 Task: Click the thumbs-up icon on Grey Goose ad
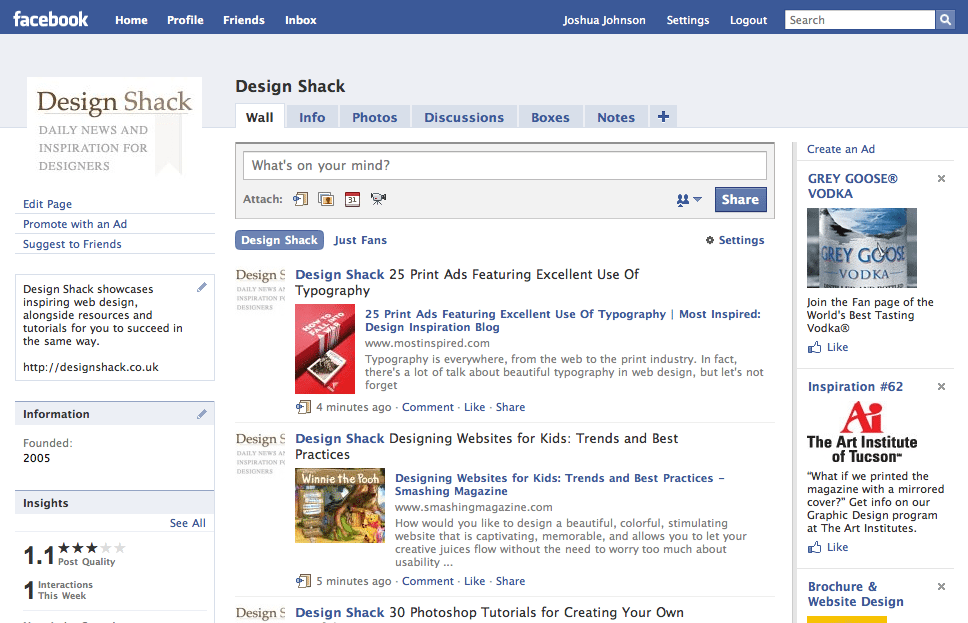click(x=814, y=347)
